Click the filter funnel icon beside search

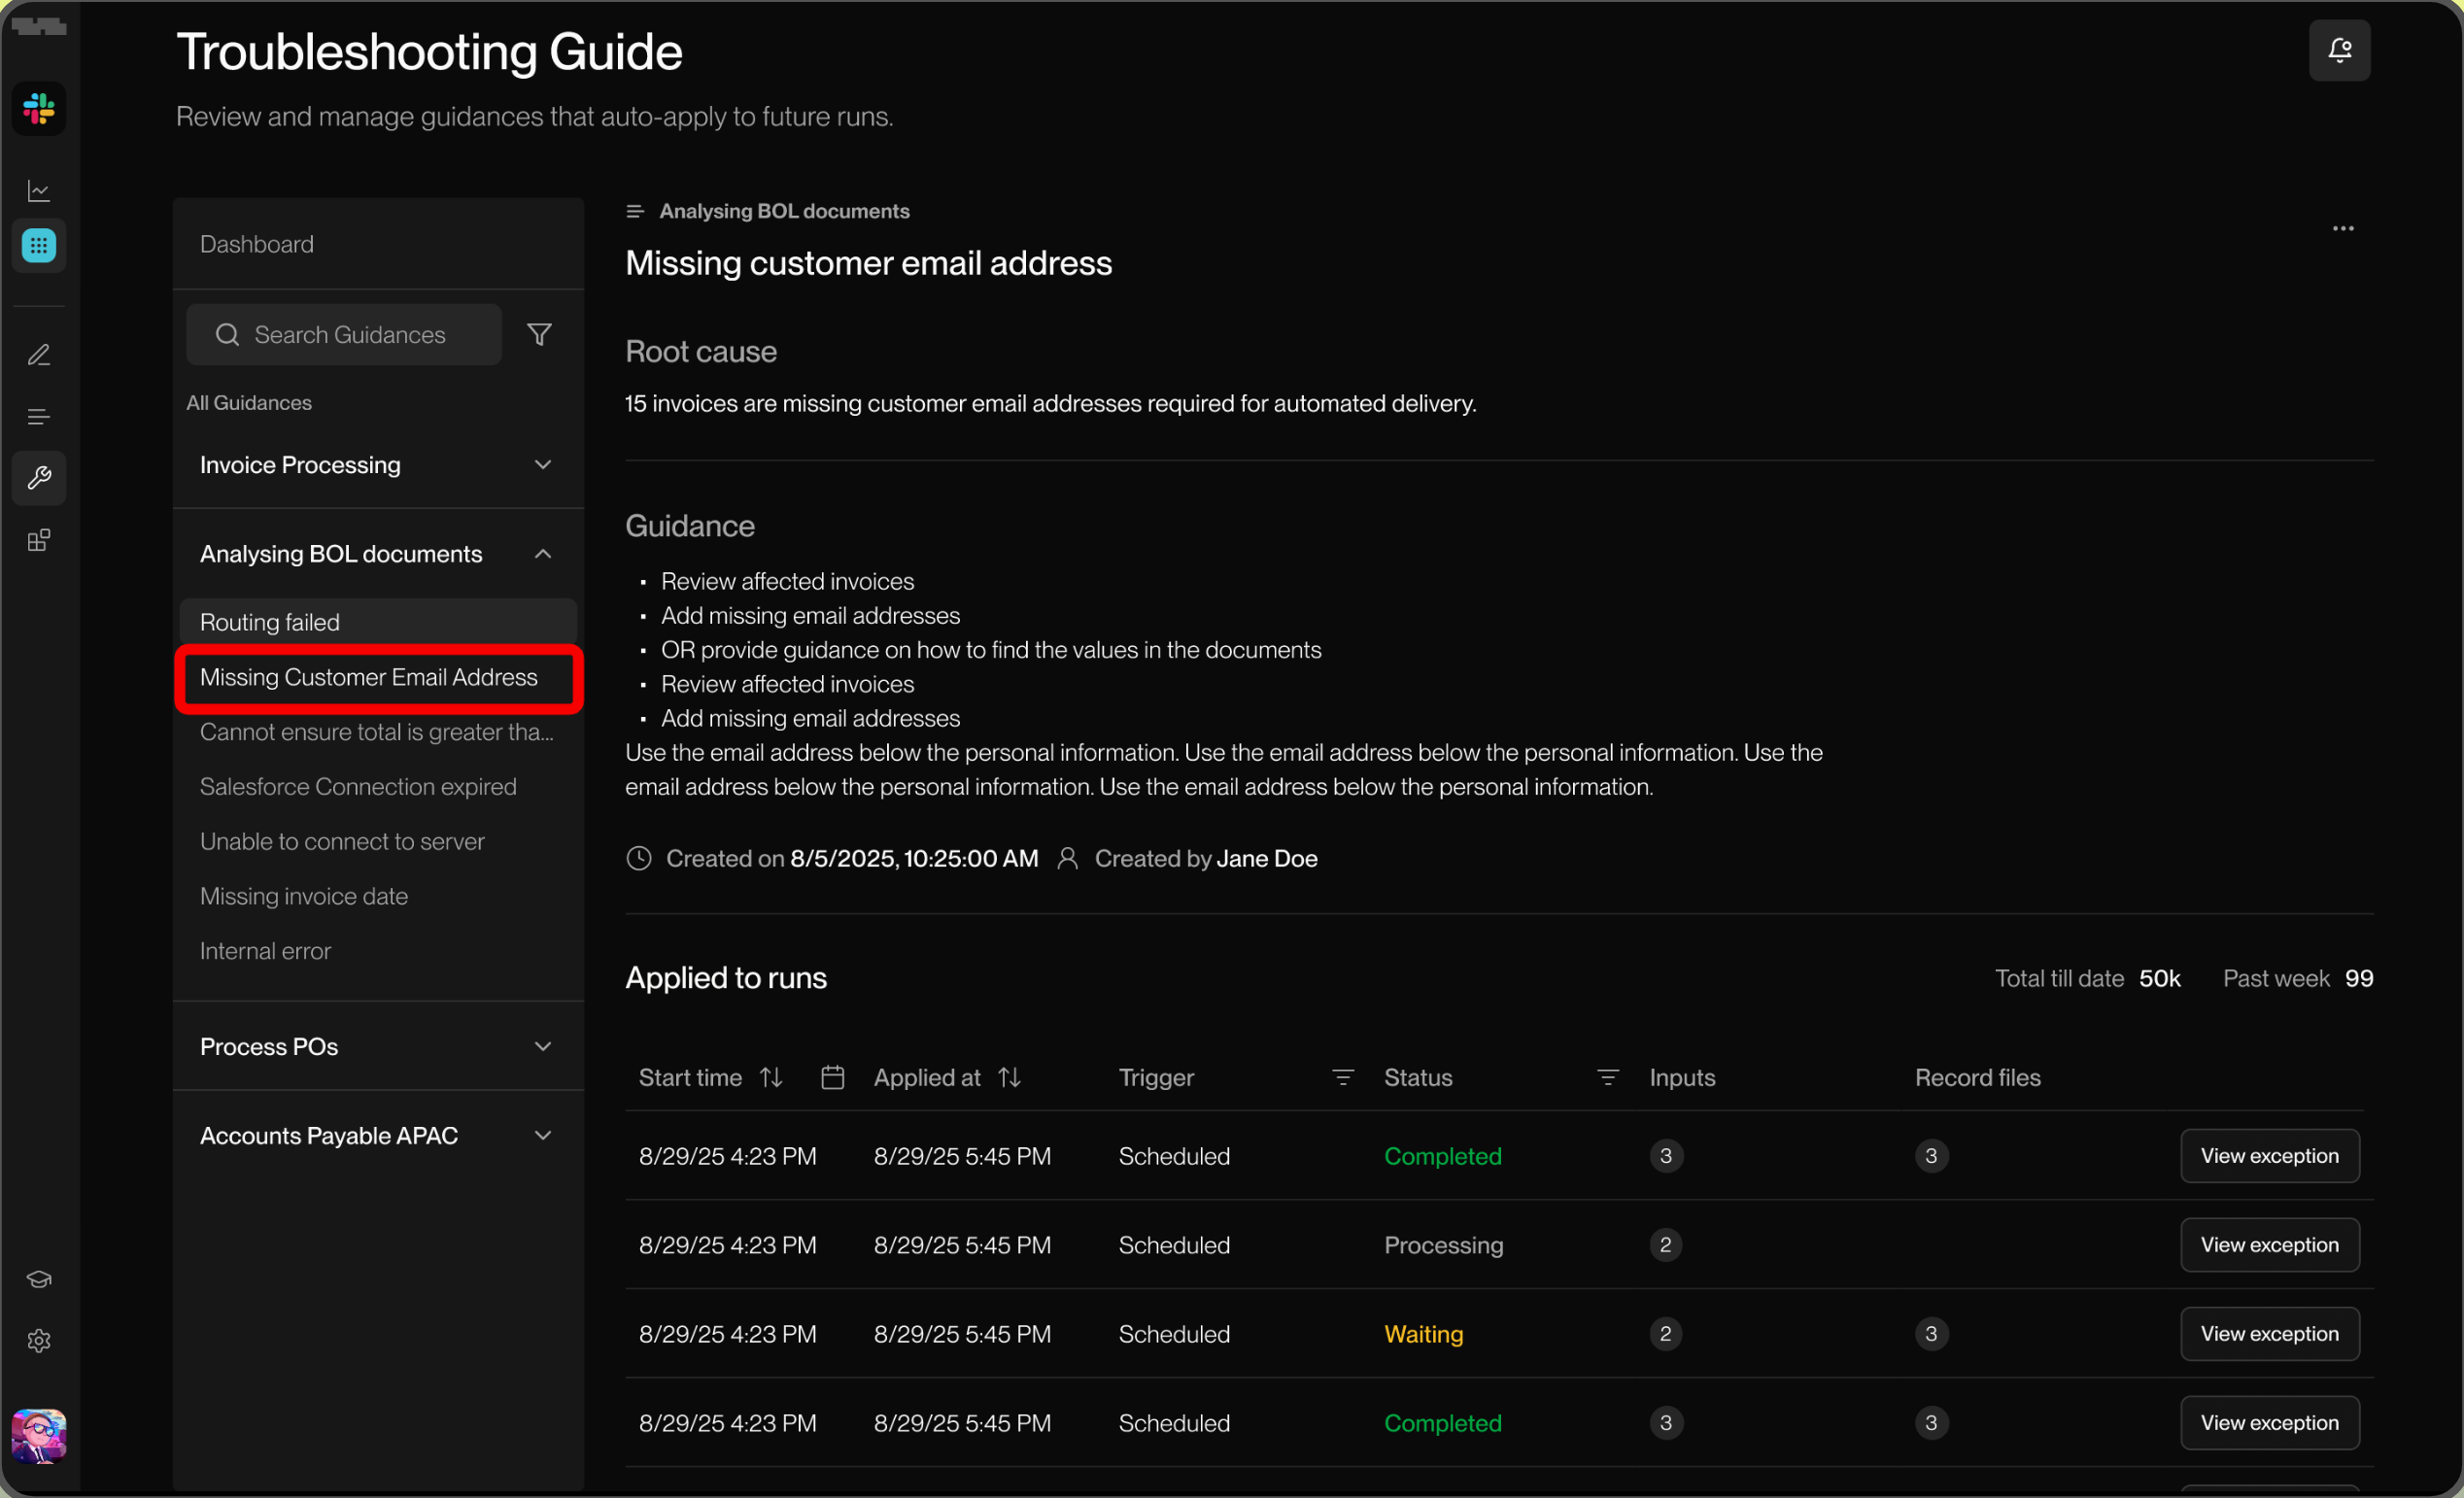pos(540,334)
